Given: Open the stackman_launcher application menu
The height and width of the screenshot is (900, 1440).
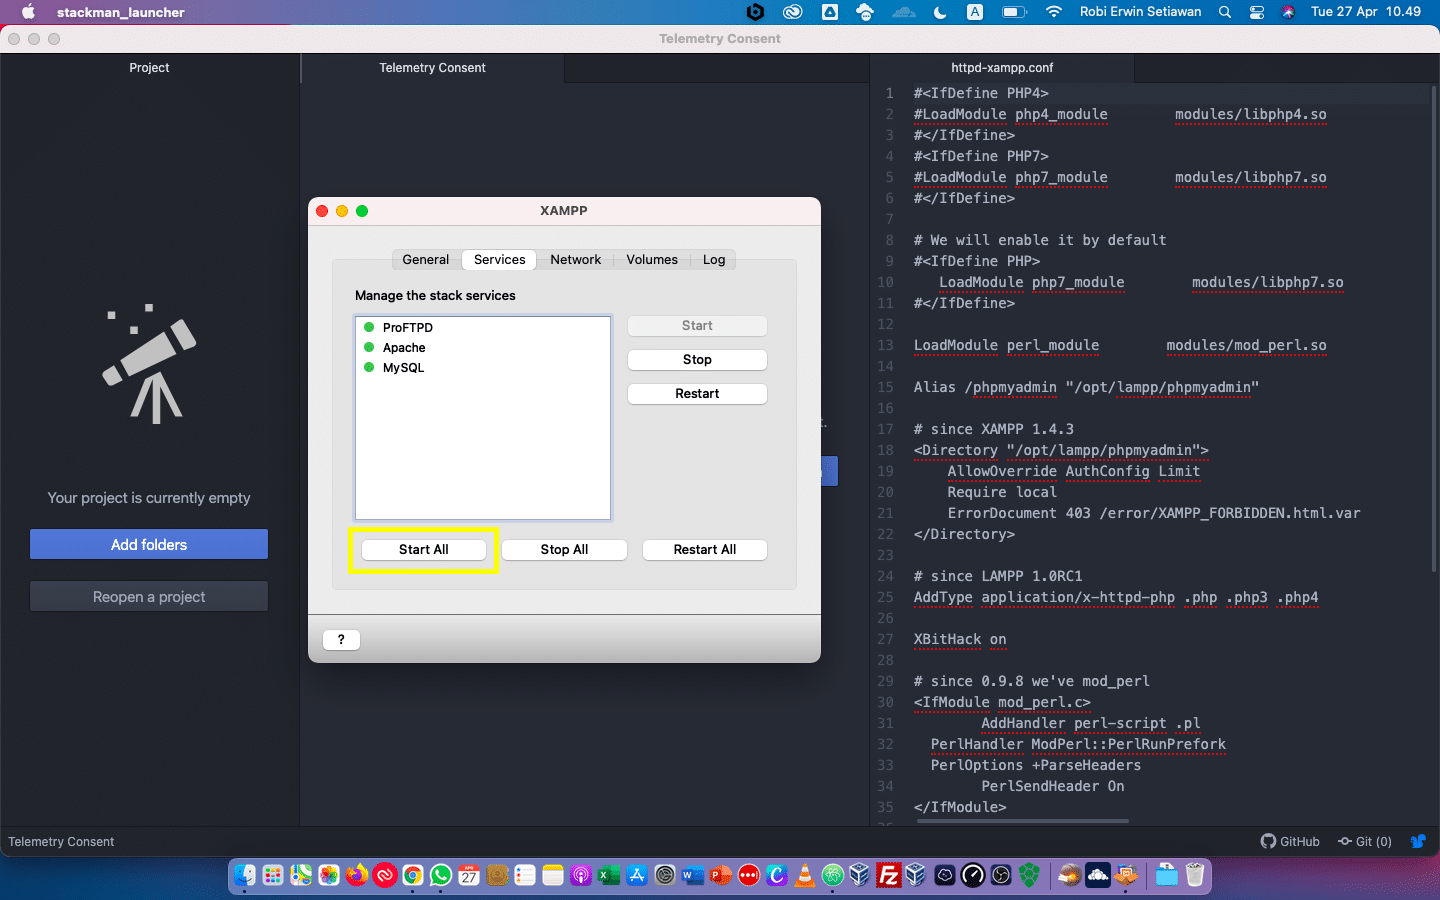Looking at the screenshot, I should (x=121, y=12).
